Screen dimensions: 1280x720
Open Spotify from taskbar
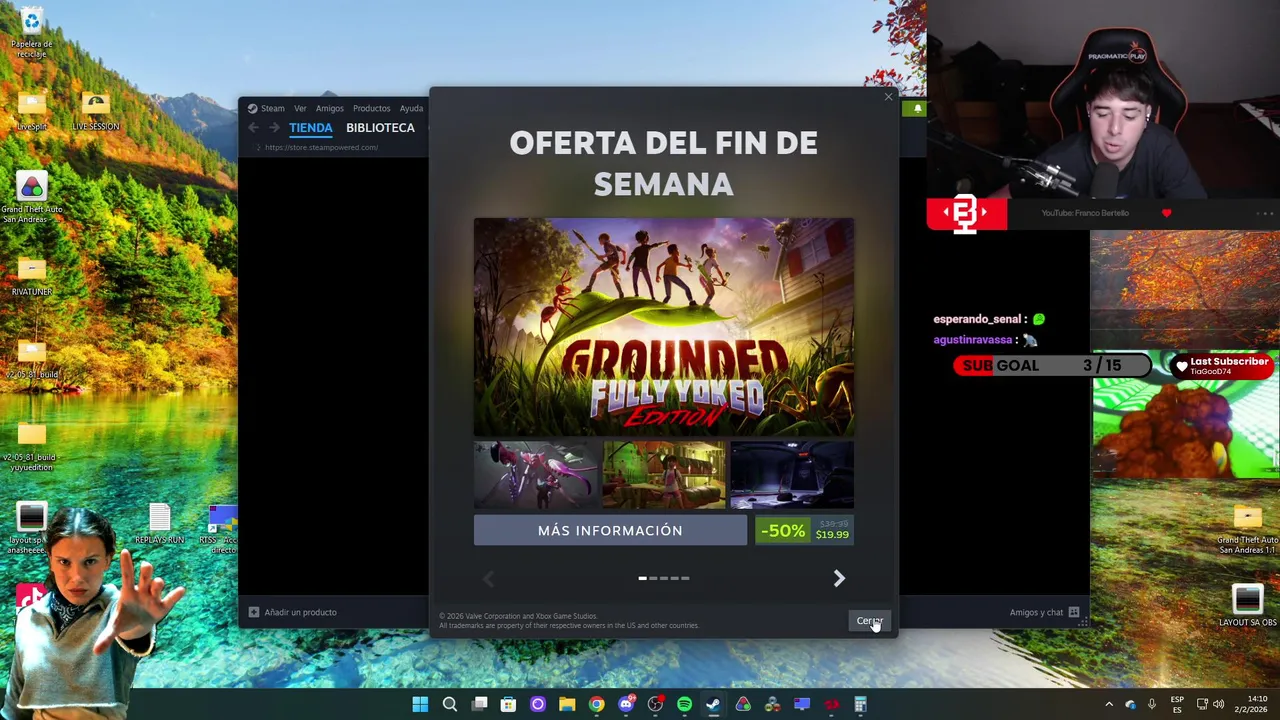684,704
